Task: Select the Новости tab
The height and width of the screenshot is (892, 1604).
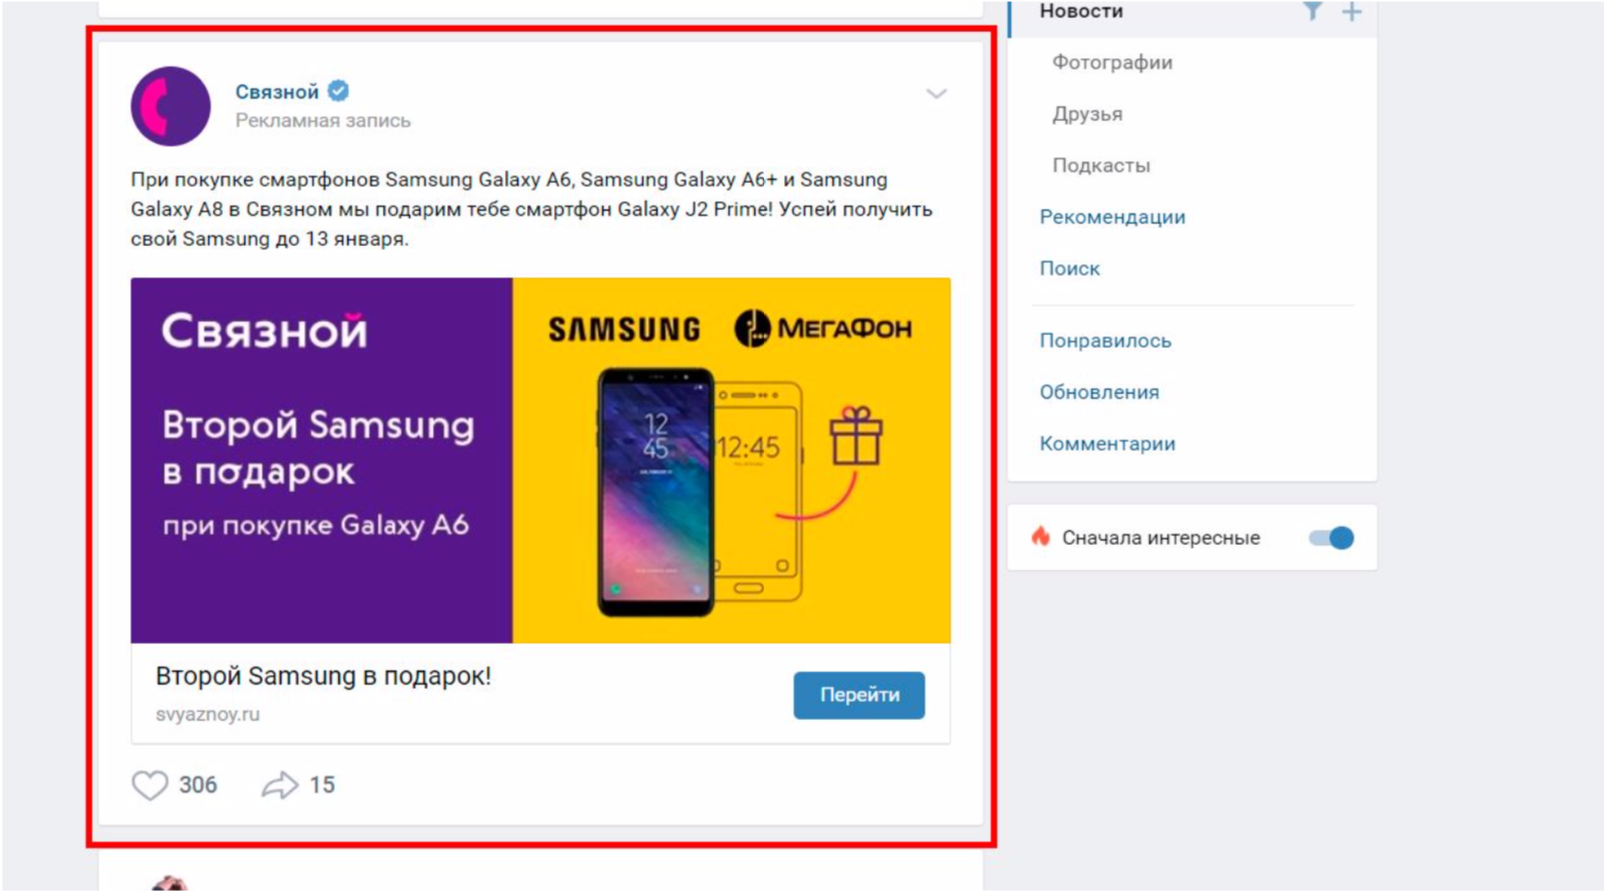Action: 1081,11
